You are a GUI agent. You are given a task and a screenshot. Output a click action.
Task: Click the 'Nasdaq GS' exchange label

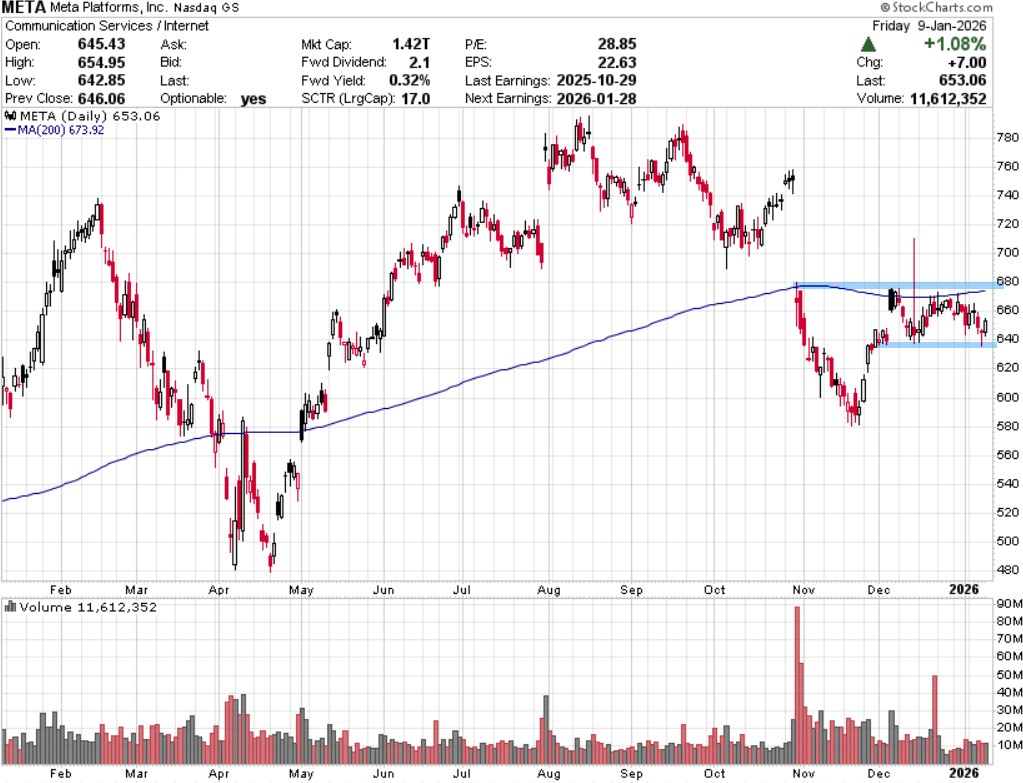206,8
